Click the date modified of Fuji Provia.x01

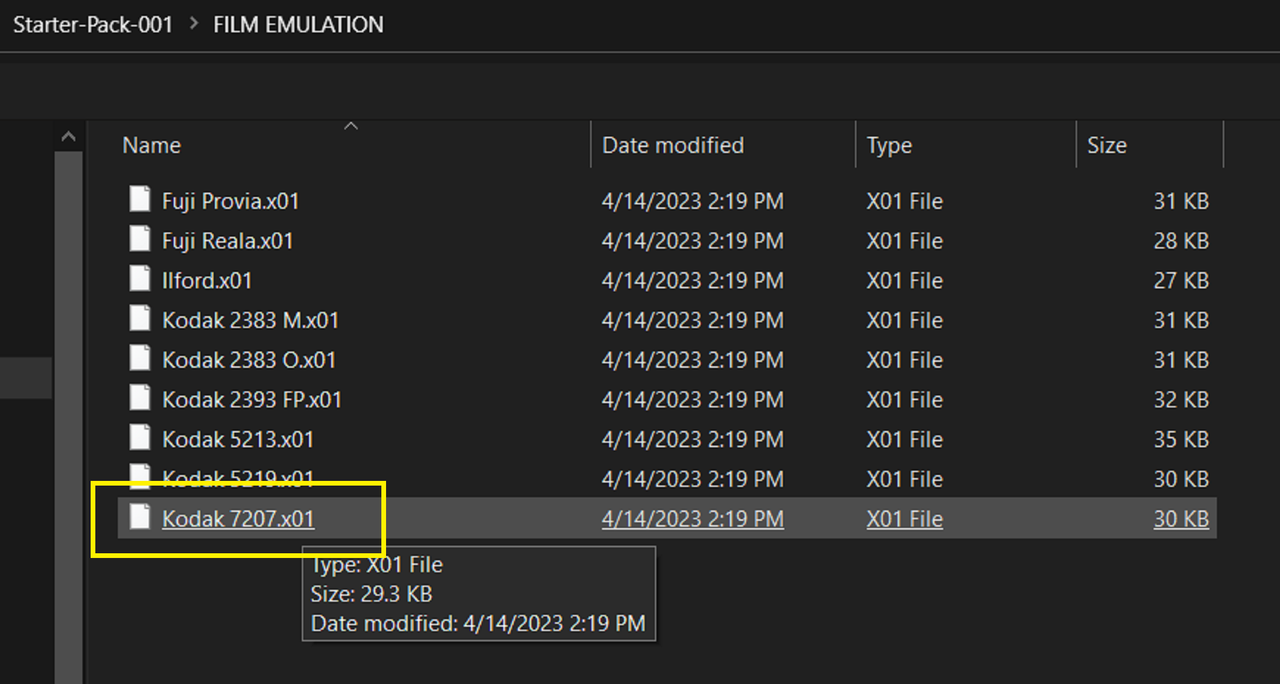[x=692, y=201]
